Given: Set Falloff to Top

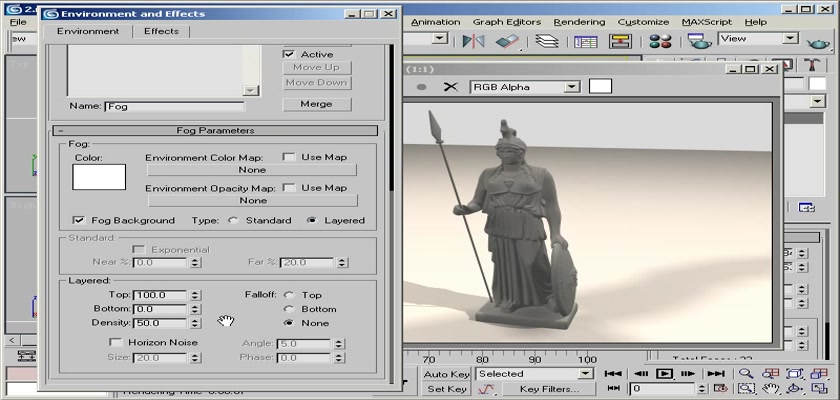Looking at the screenshot, I should (289, 295).
